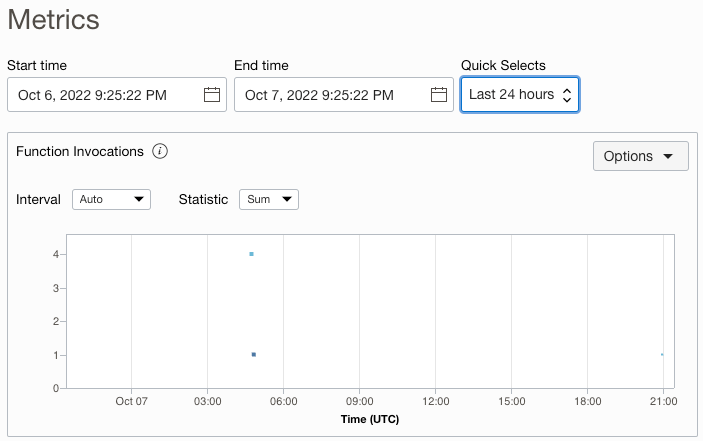Click the '12:00' x-axis tick label

[x=435, y=401]
